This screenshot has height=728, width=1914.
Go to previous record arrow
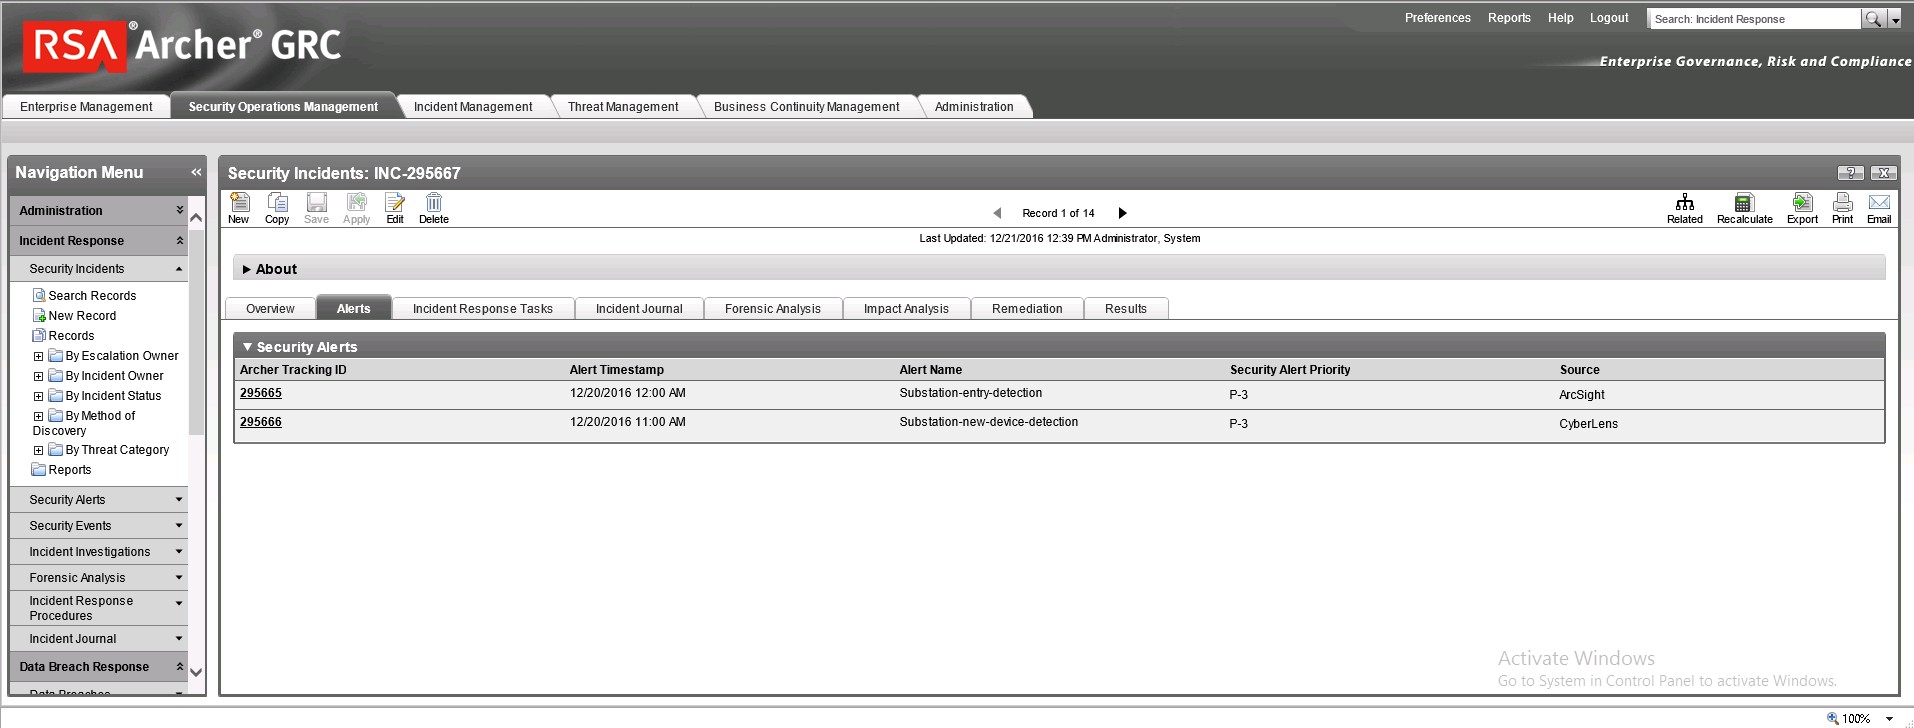pos(997,213)
